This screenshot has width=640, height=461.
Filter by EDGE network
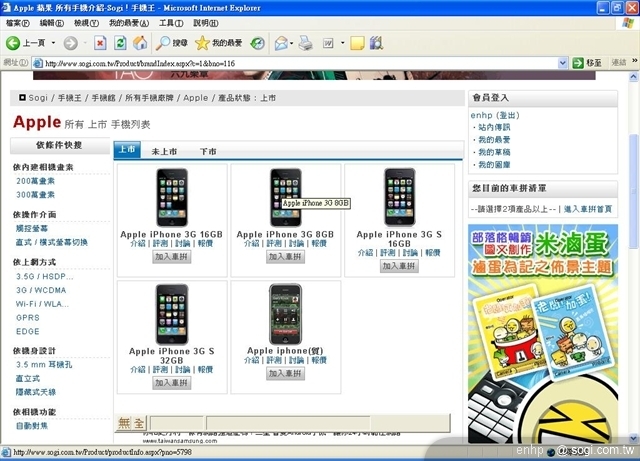point(28,331)
